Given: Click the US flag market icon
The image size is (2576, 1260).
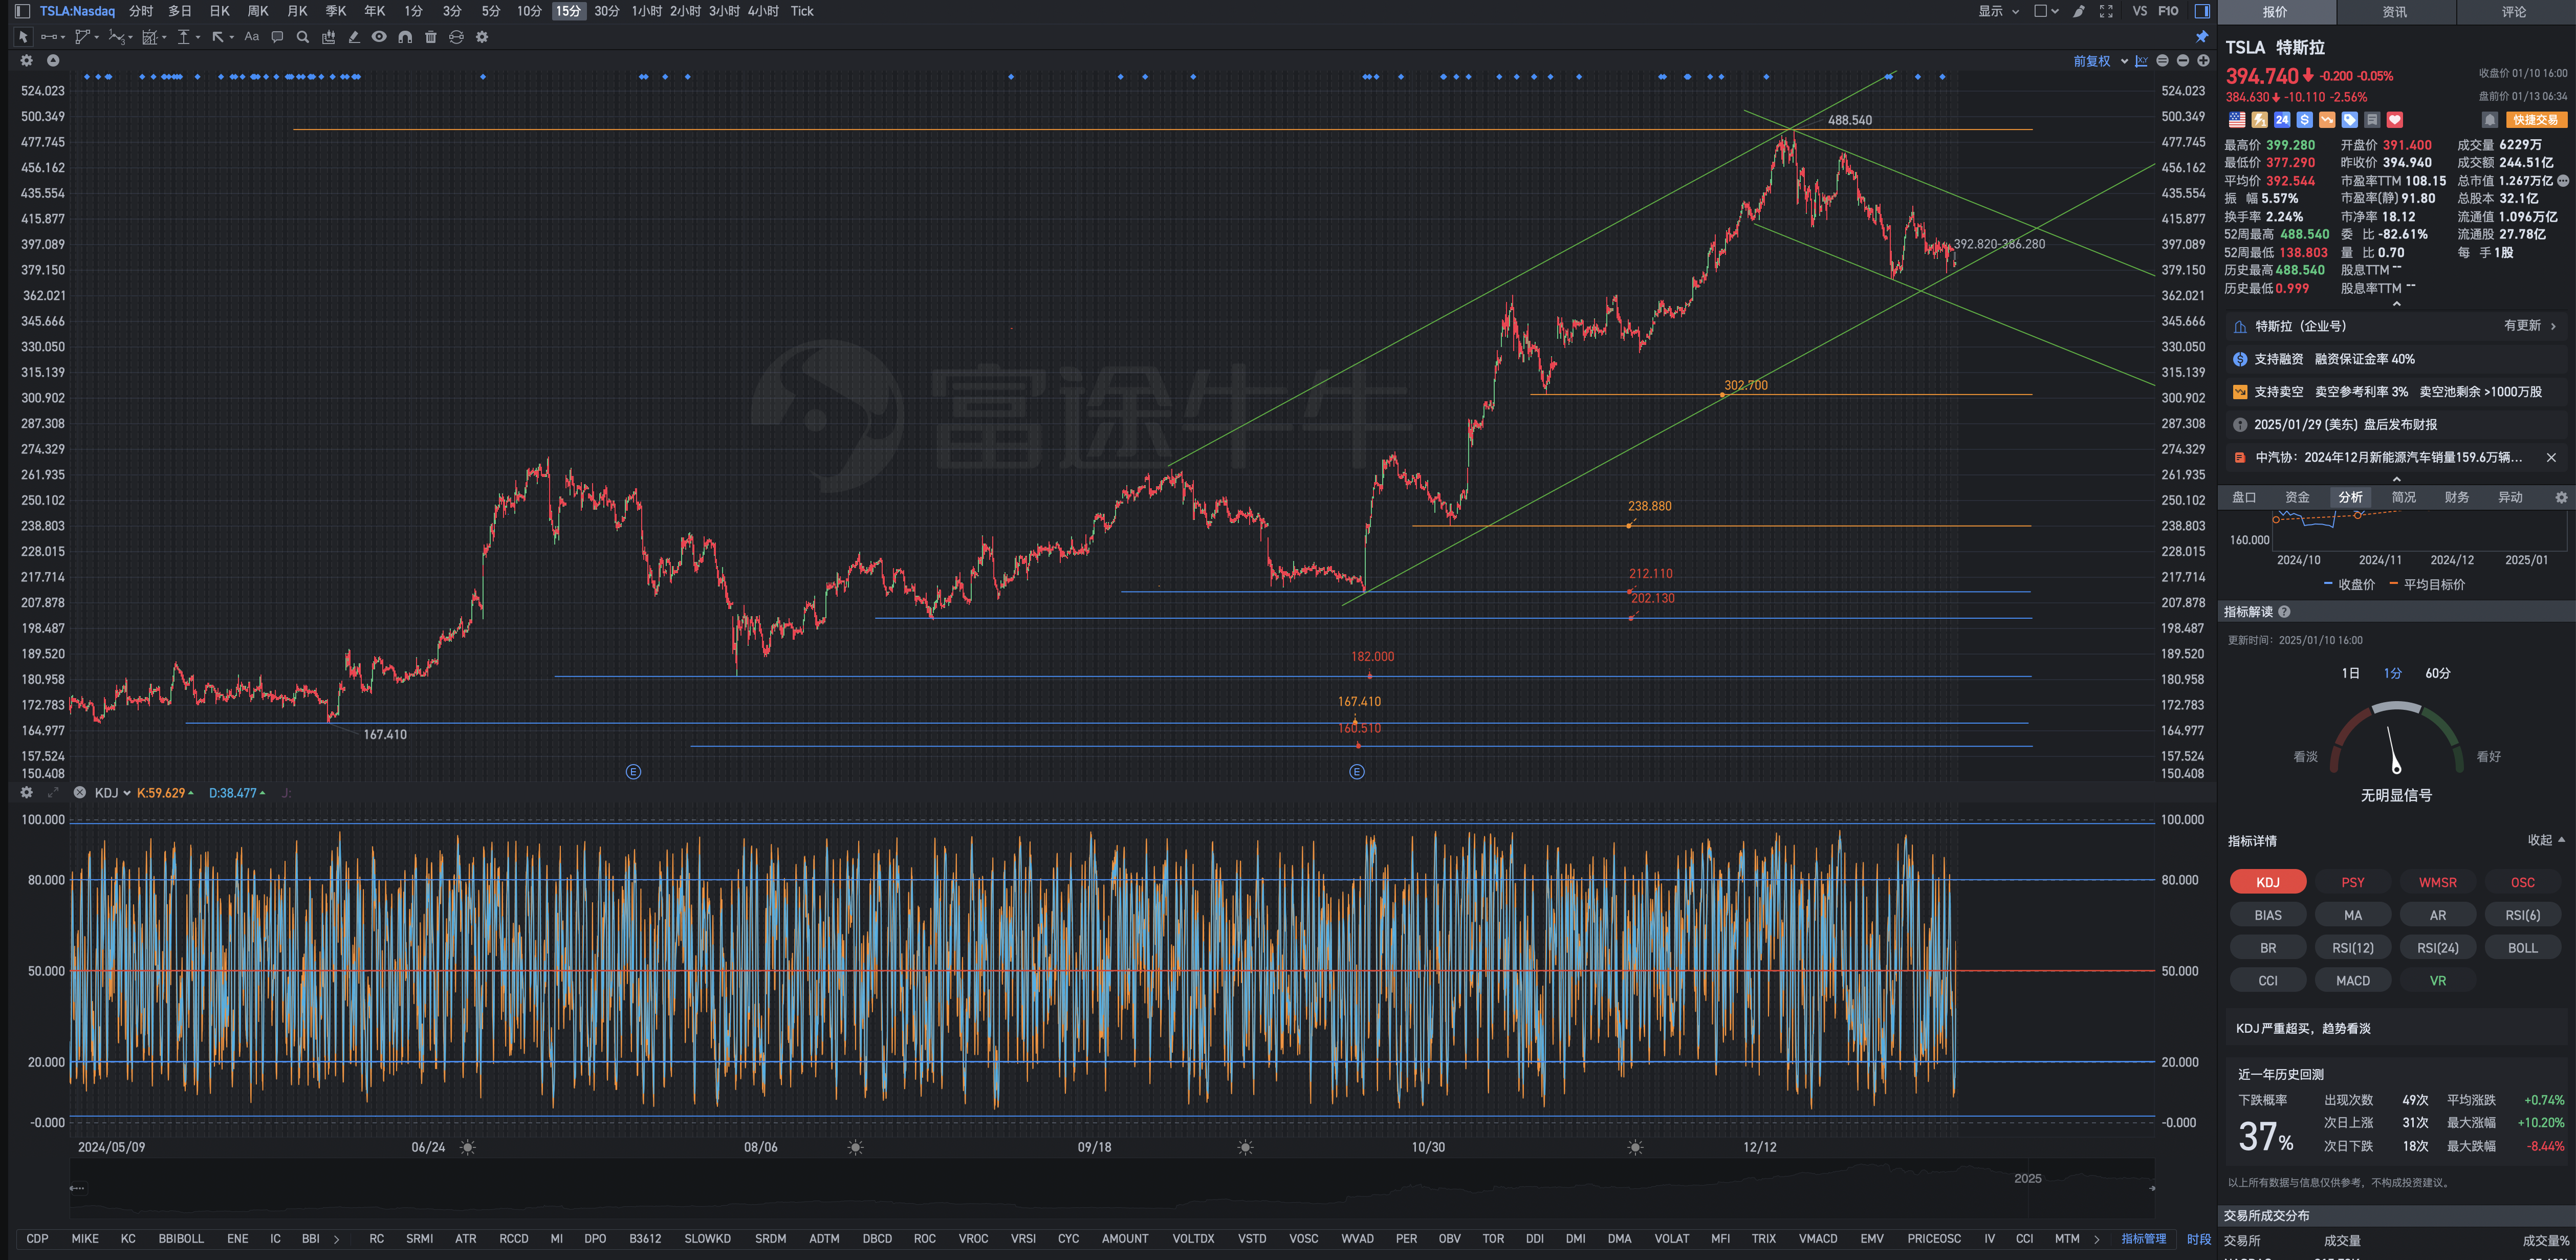Looking at the screenshot, I should pyautogui.click(x=2237, y=120).
